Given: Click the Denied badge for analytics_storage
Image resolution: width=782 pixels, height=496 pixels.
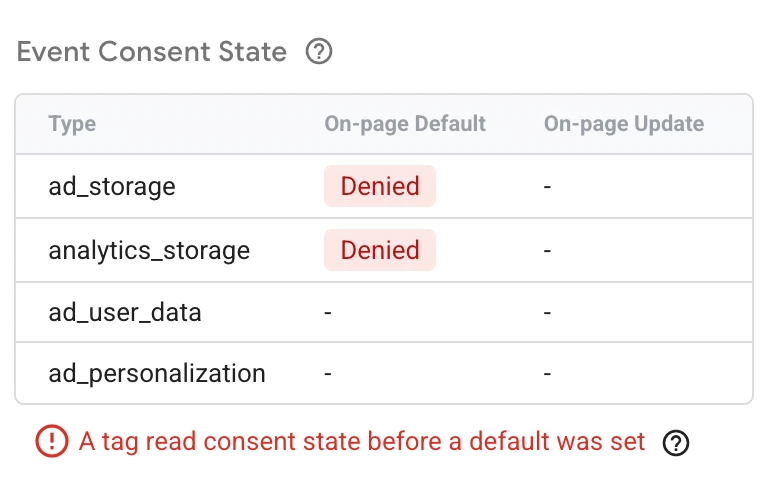Looking at the screenshot, I should pos(380,250).
